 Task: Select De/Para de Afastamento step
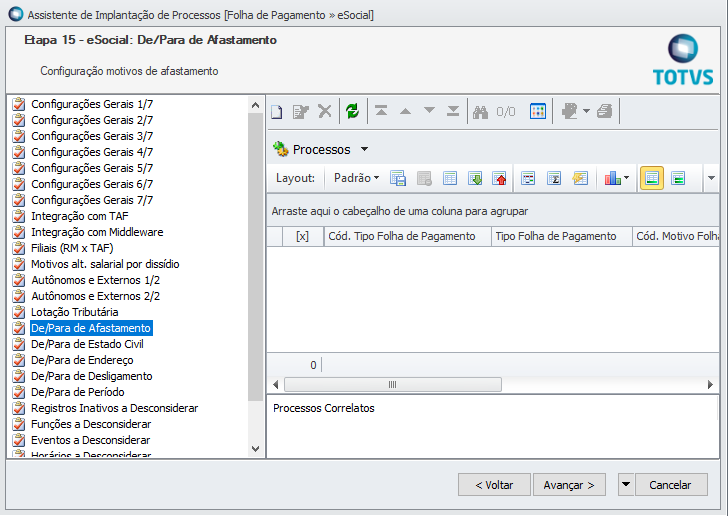click(x=91, y=328)
